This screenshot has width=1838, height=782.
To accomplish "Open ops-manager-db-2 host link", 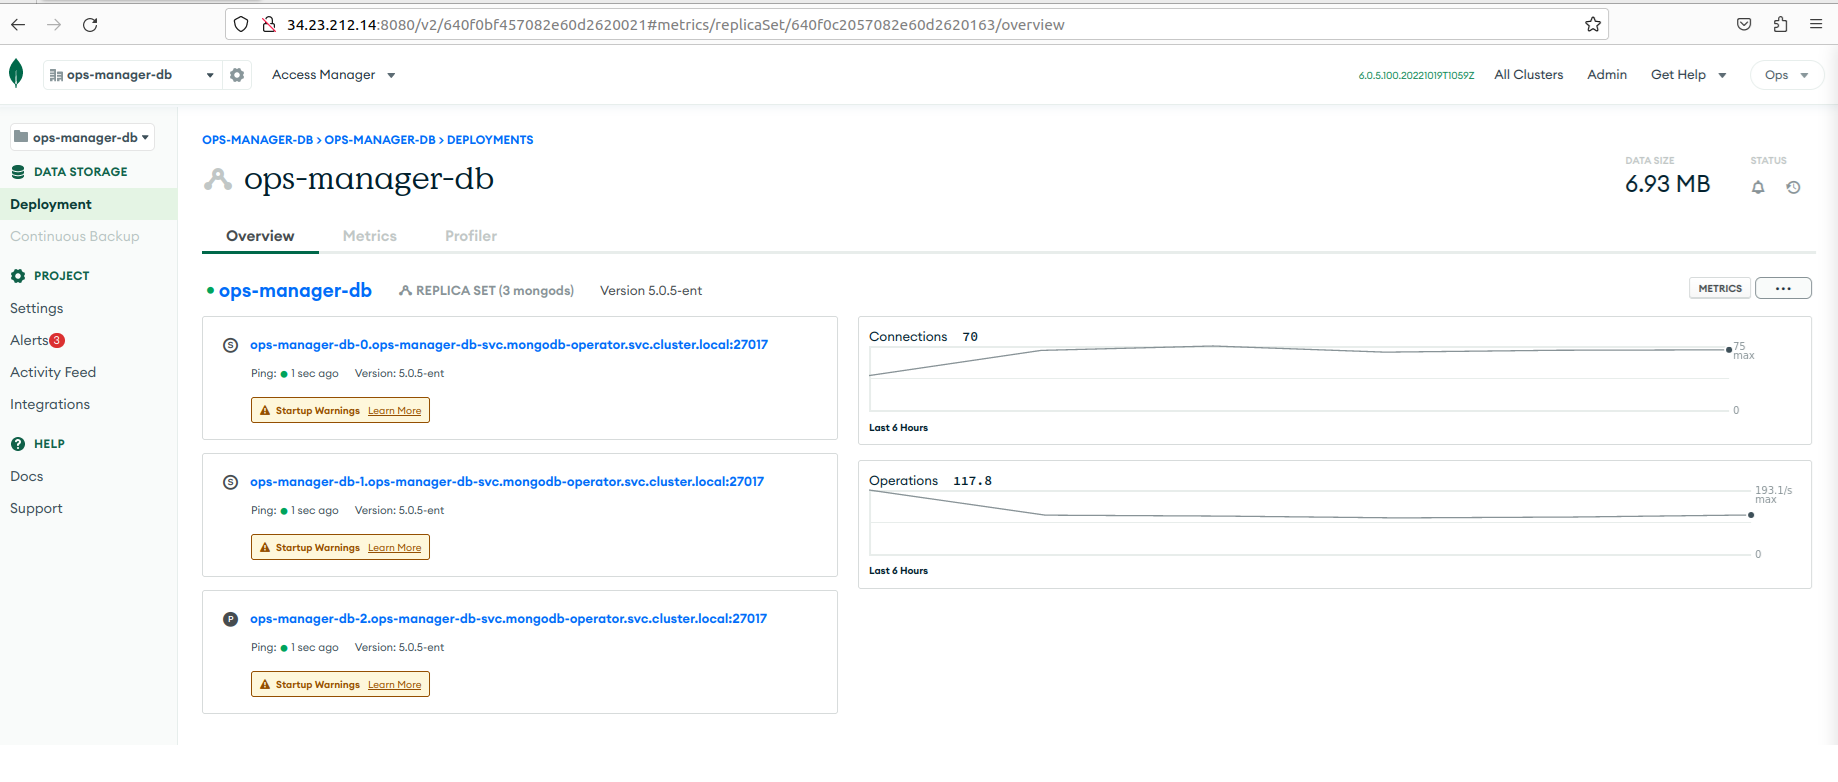I will (x=509, y=619).
